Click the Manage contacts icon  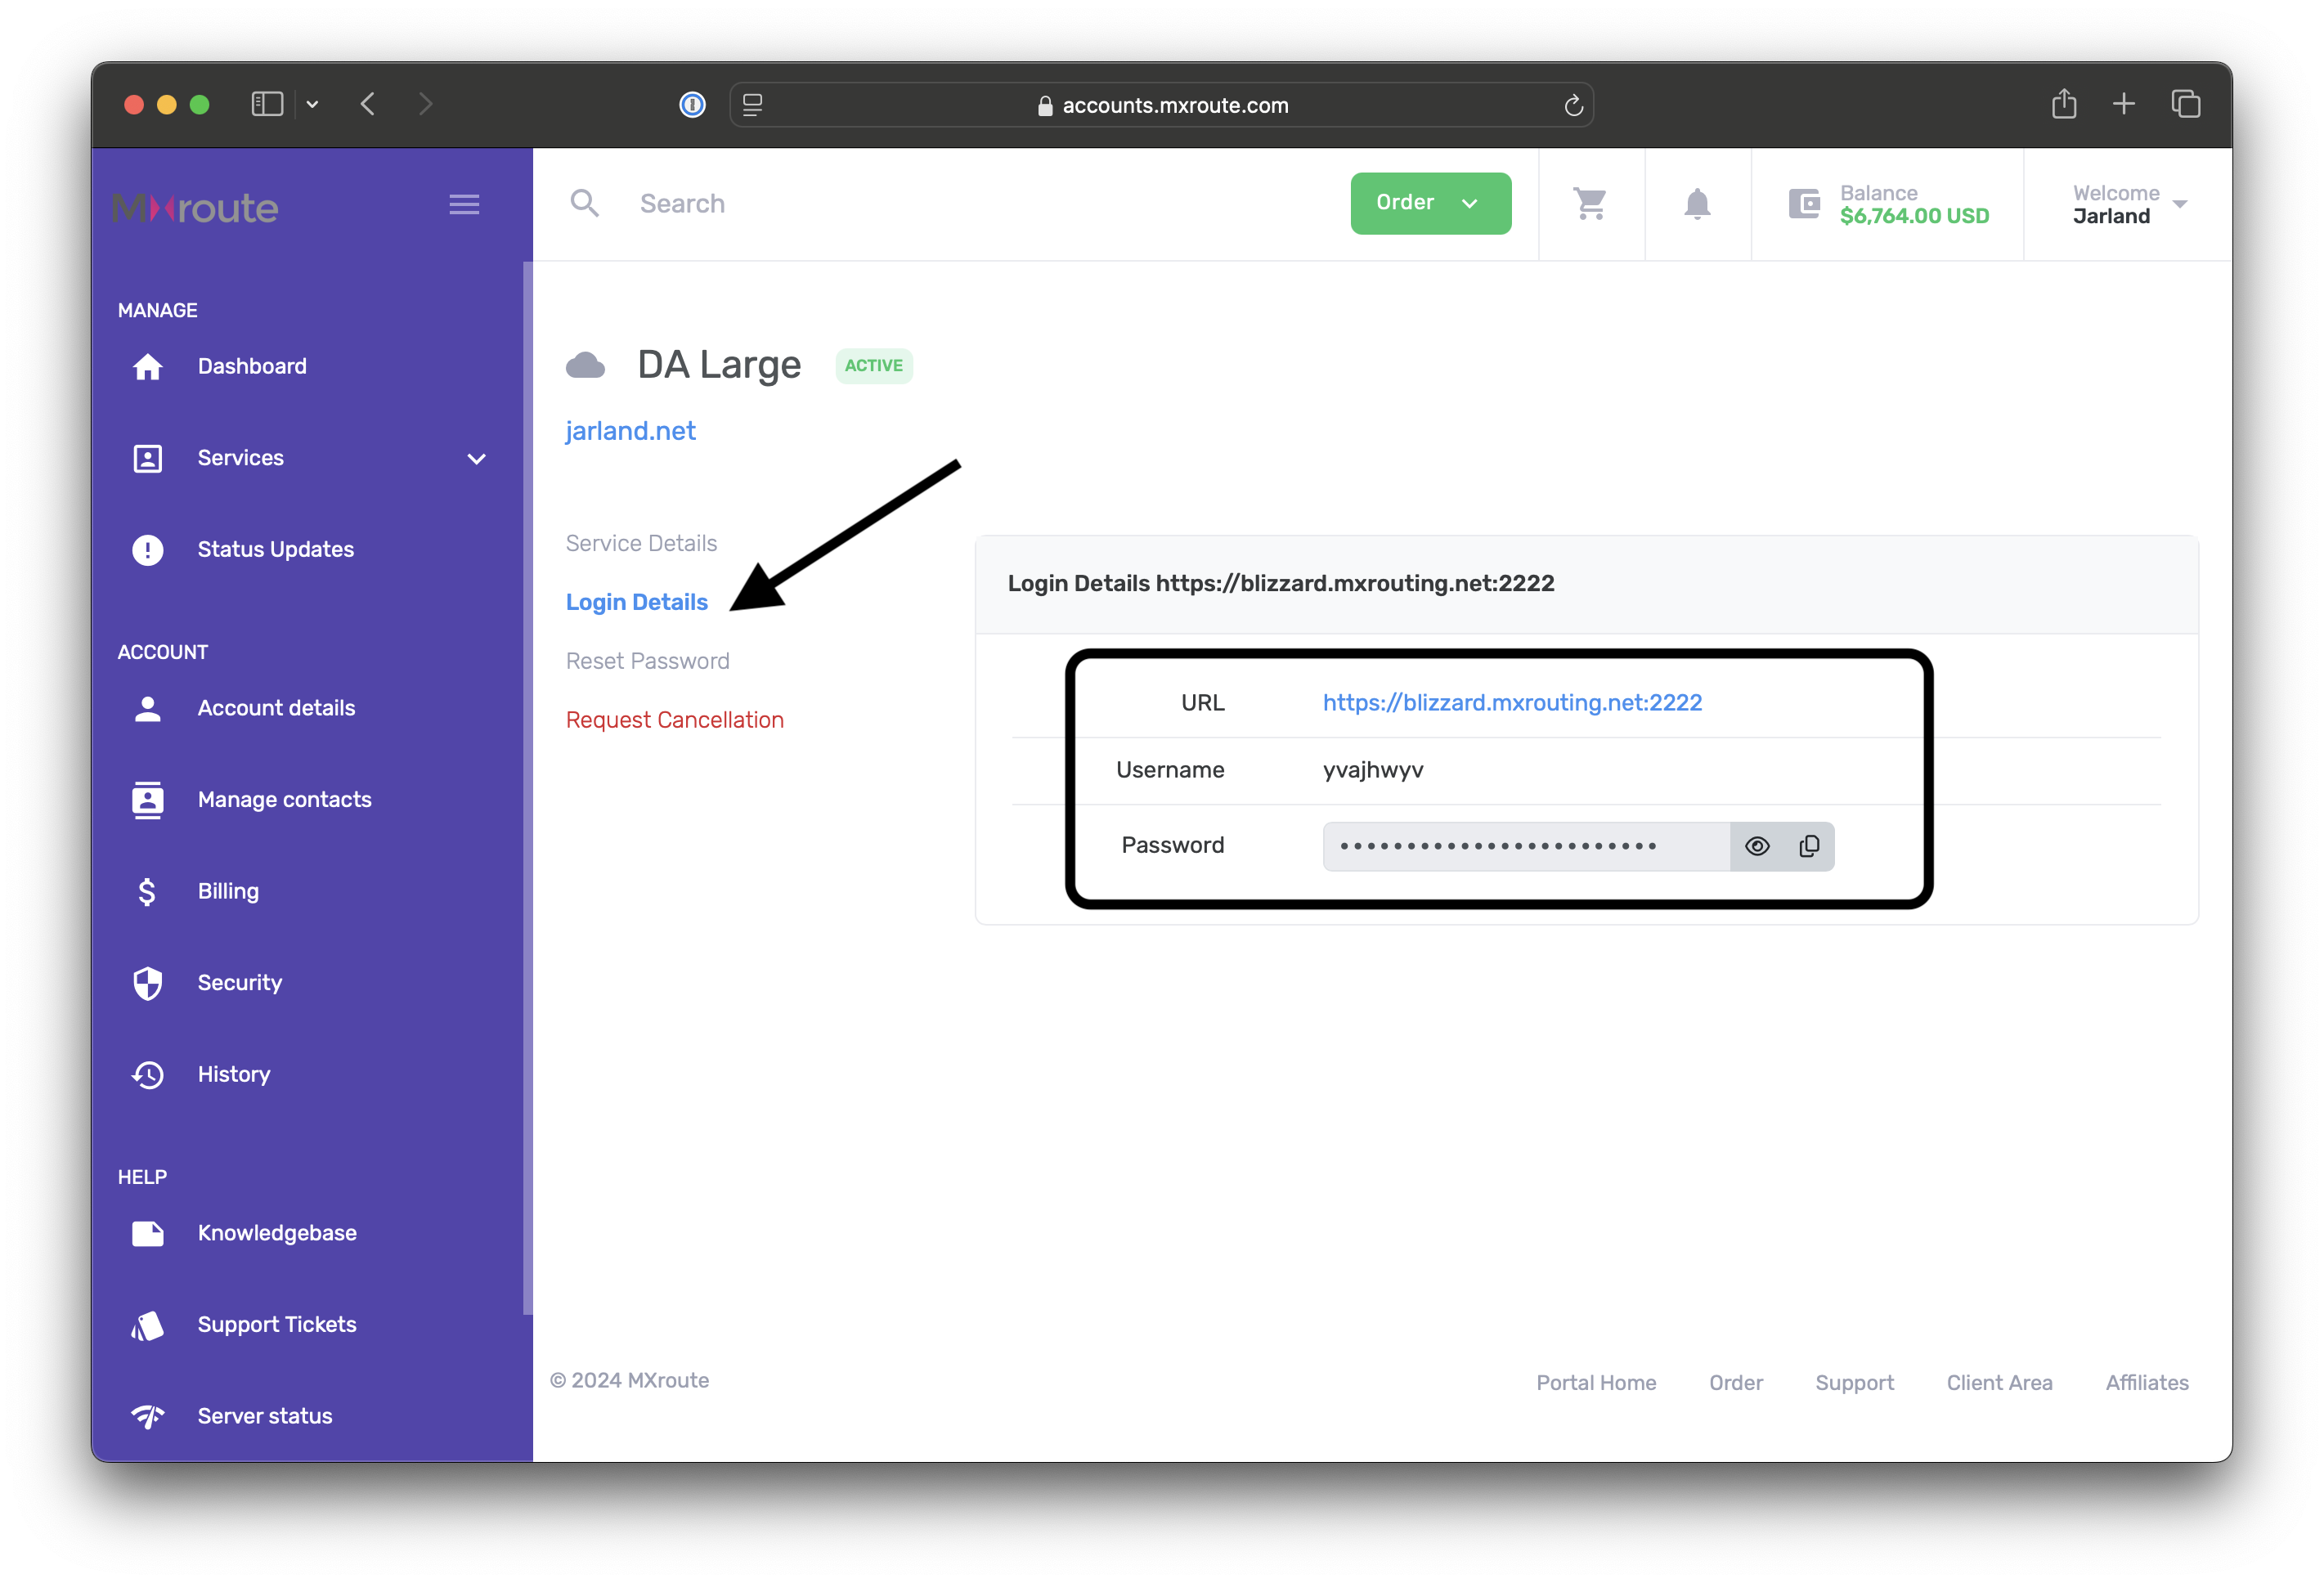tap(148, 799)
